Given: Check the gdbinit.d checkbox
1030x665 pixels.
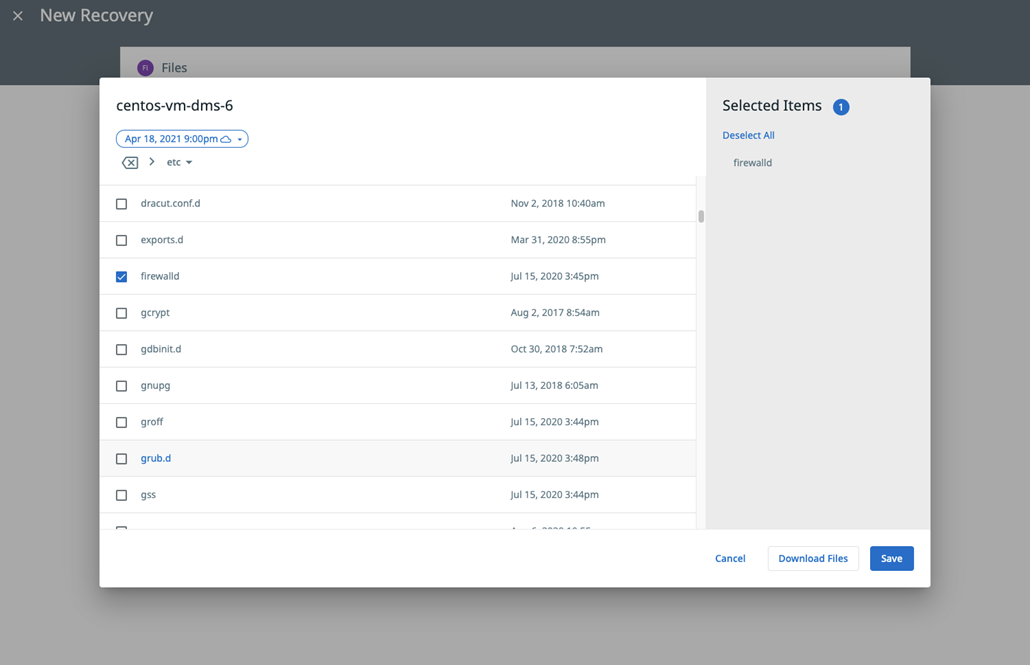Looking at the screenshot, I should pyautogui.click(x=122, y=350).
